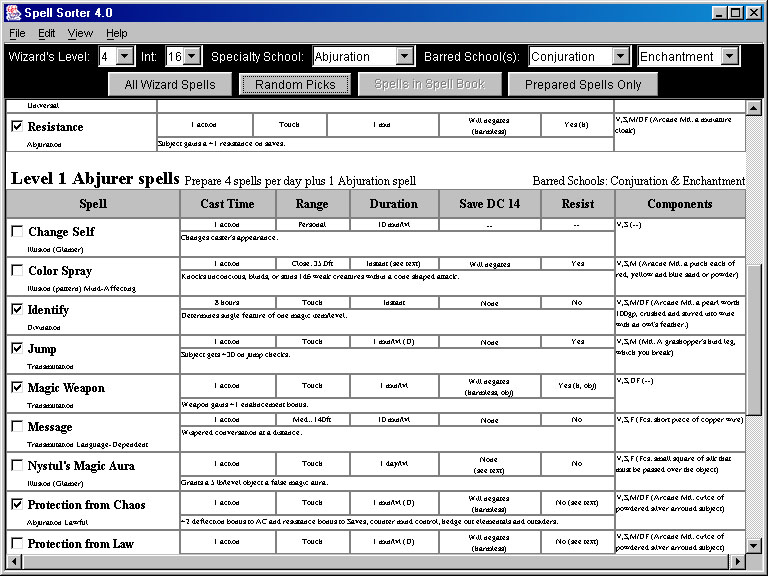Click the Barred Schools: Conjuration & Enchantment text

(x=639, y=181)
